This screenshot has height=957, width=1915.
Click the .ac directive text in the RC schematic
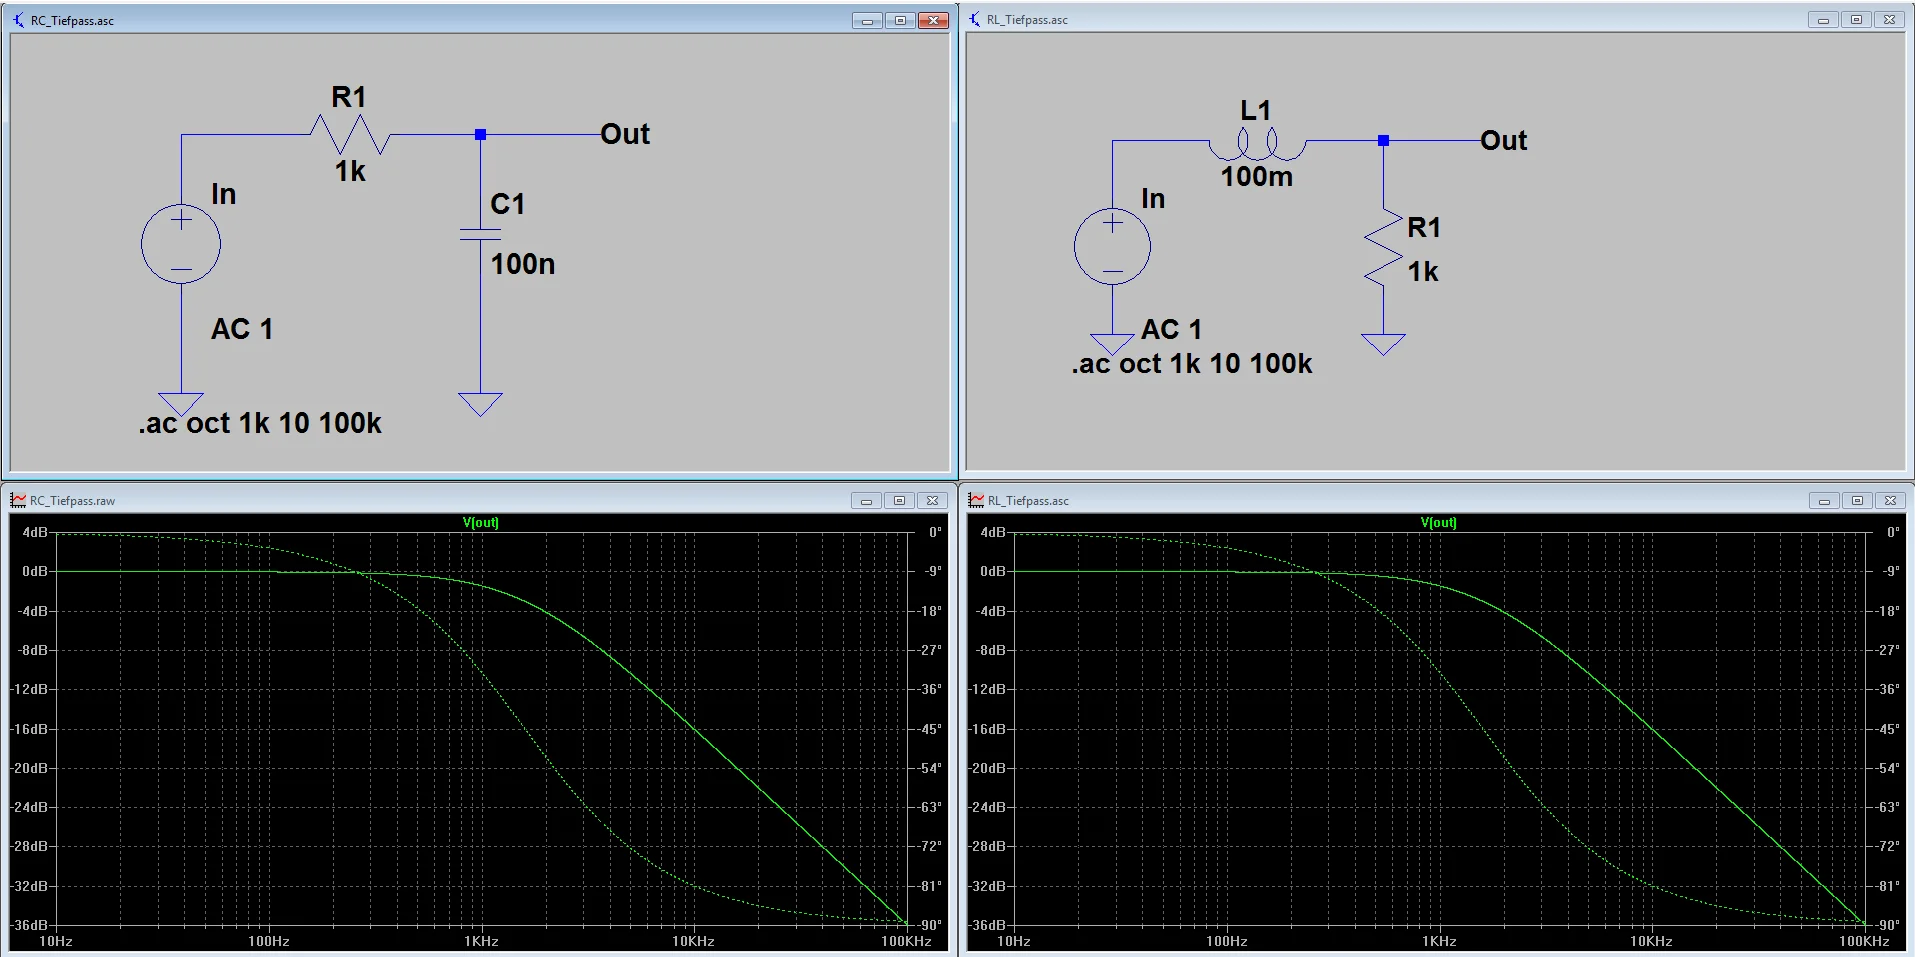tap(260, 424)
